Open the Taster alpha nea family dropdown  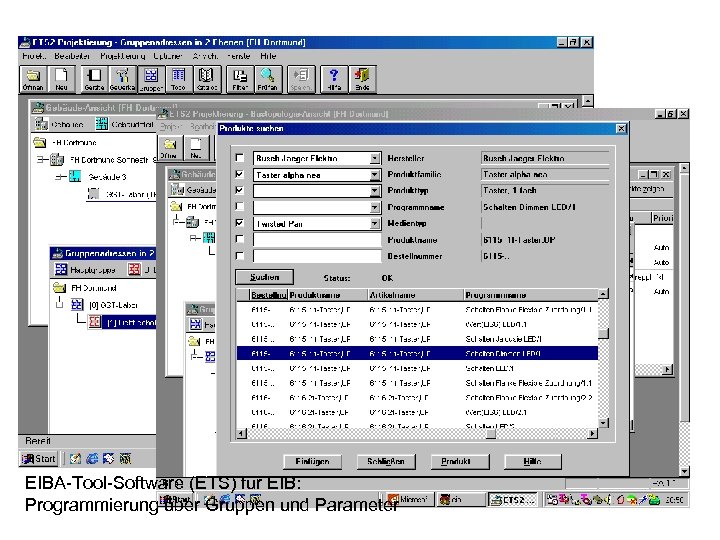(x=375, y=175)
